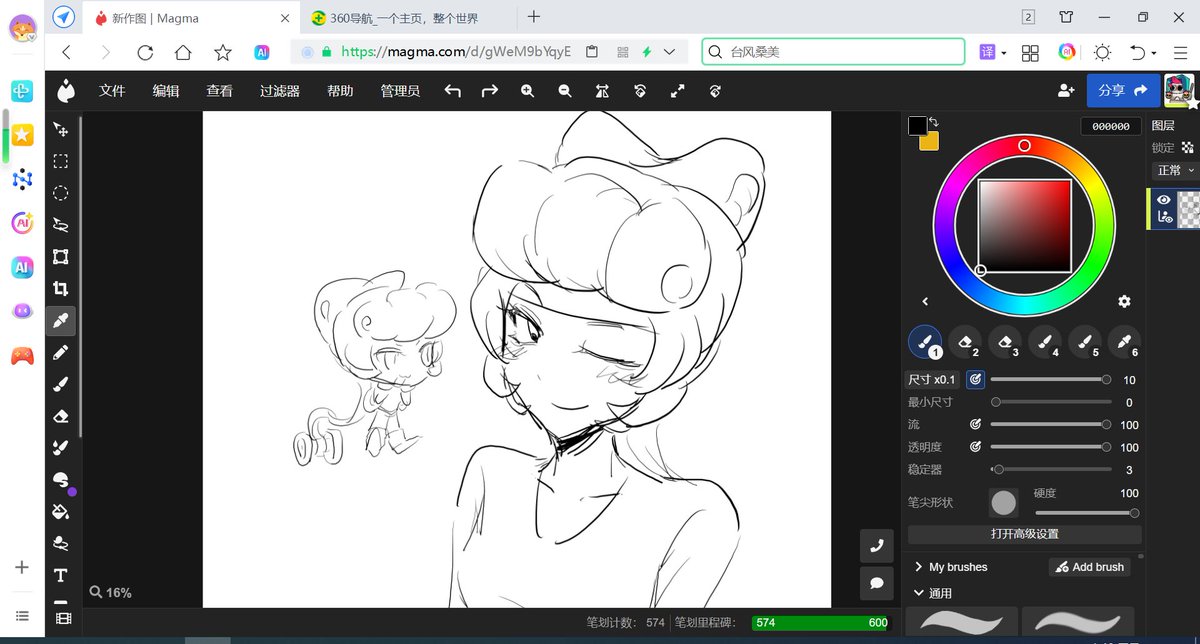This screenshot has height=644, width=1200.
Task: Open the voice call button
Action: (877, 546)
